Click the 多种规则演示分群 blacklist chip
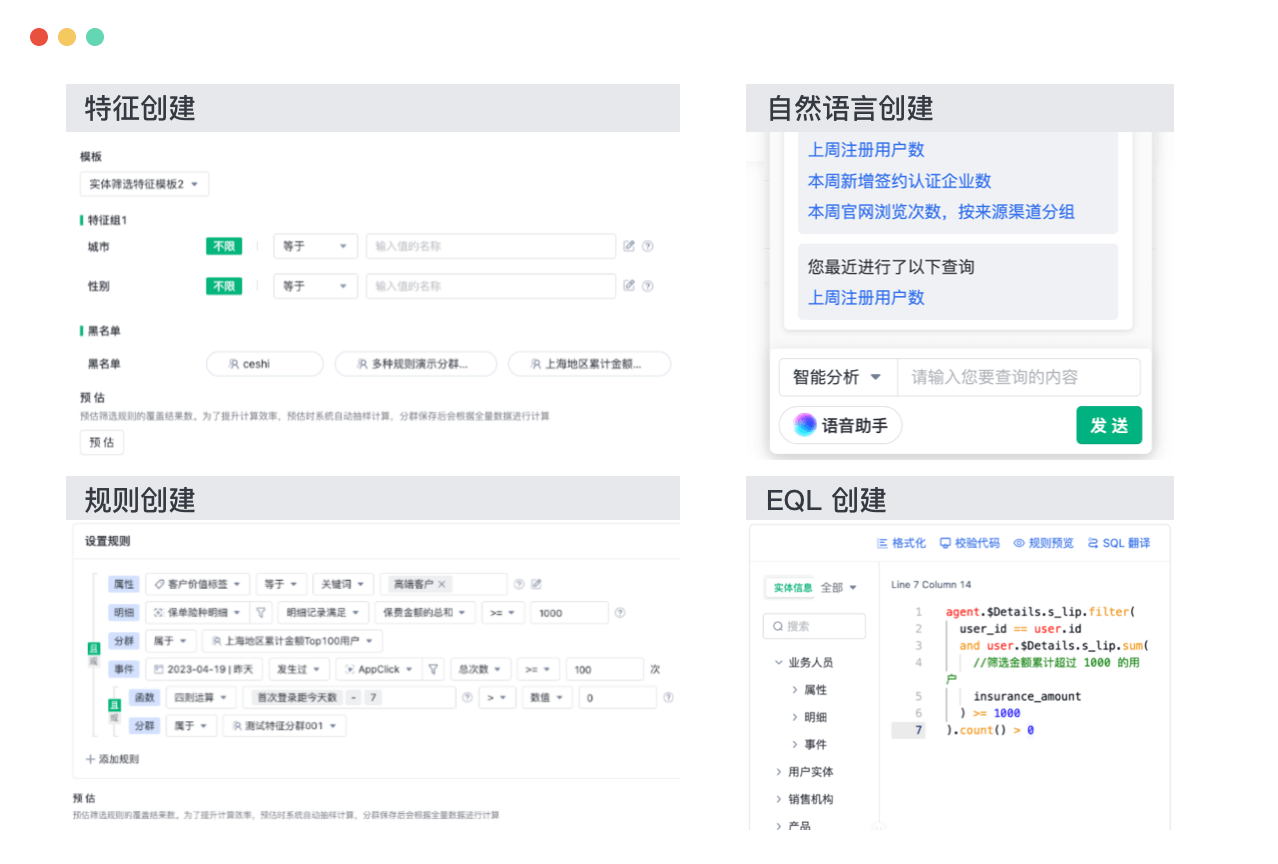Image resolution: width=1278 pixels, height=864 pixels. [x=415, y=364]
